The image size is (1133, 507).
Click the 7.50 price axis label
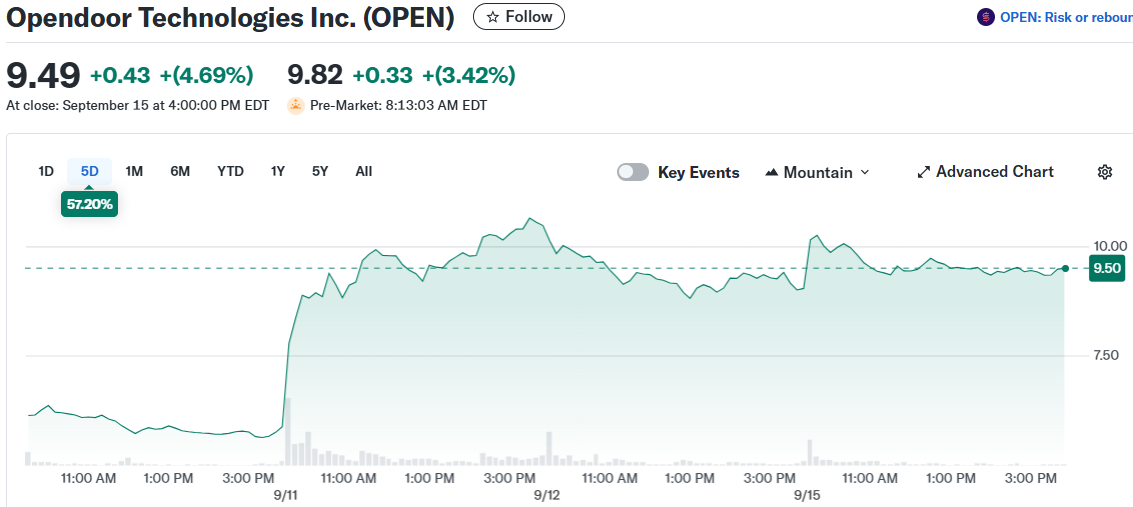tap(1107, 355)
